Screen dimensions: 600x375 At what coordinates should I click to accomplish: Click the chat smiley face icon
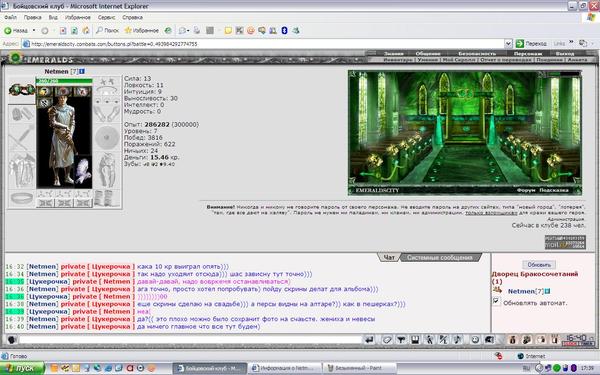point(475,339)
